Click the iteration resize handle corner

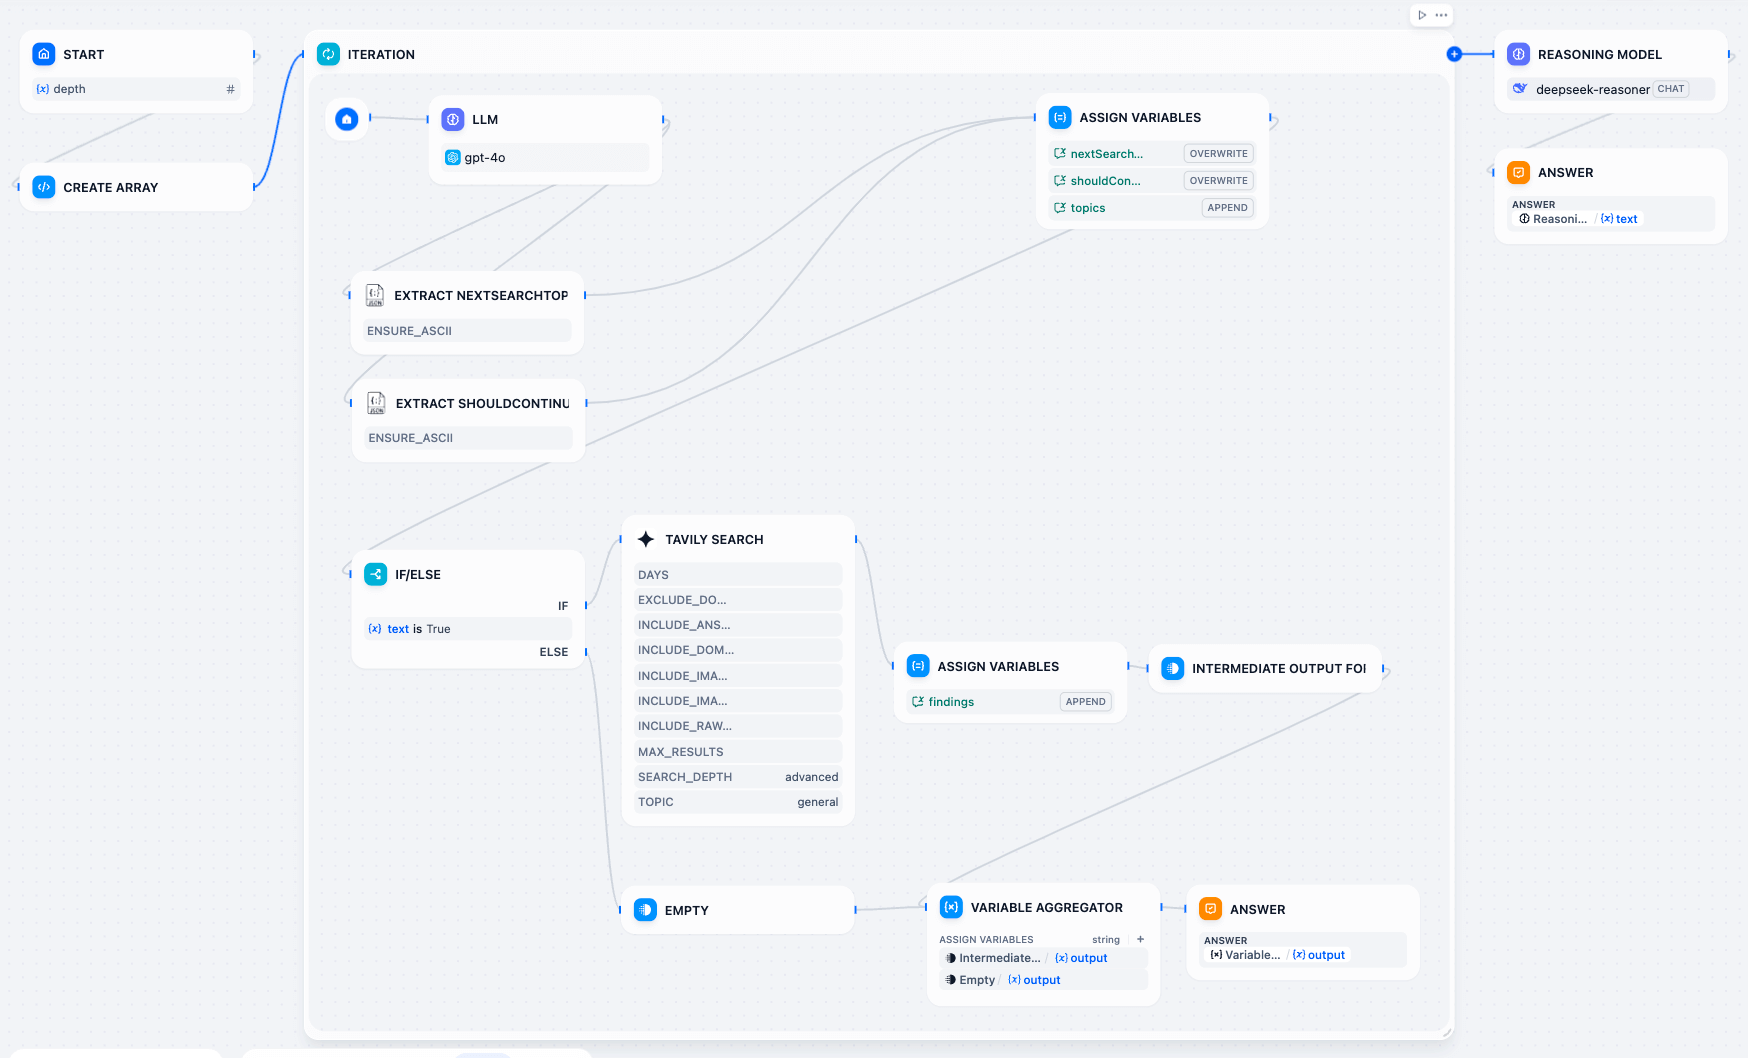click(1446, 1032)
